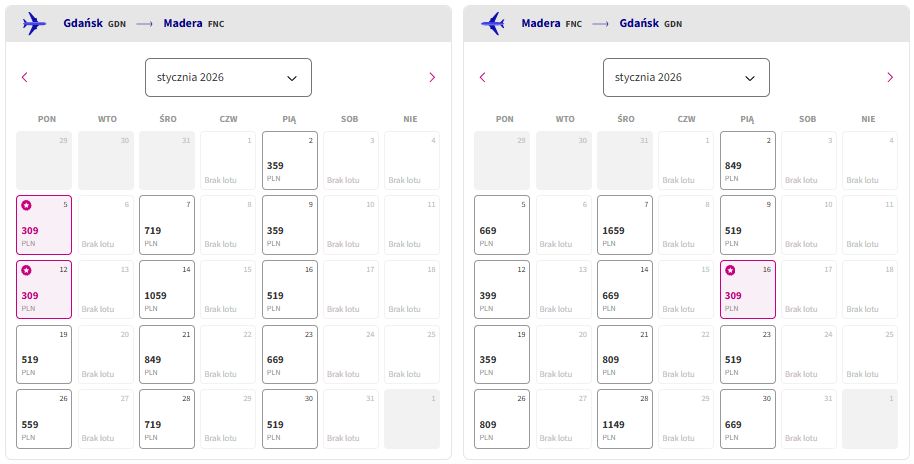Go to next month in Gdańsk–Madera calendar
The image size is (914, 464).
432,77
